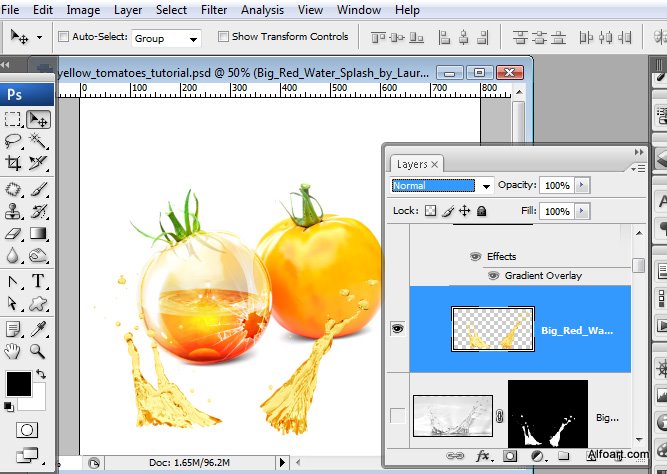Pick the Magic Wand tool

(x=39, y=141)
